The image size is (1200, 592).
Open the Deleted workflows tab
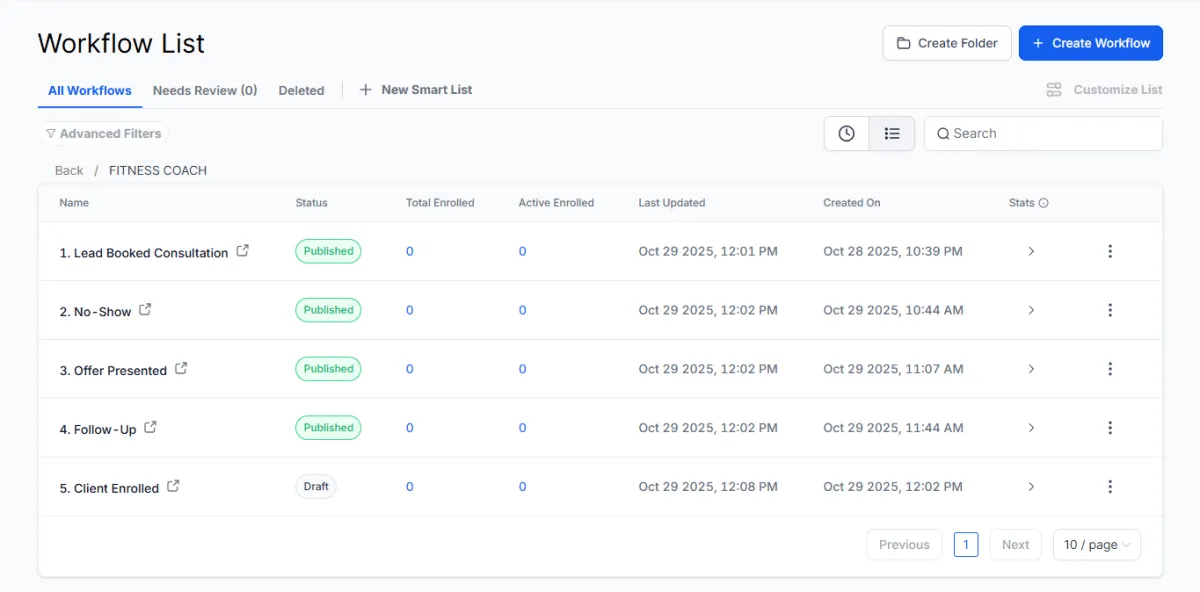[x=301, y=90]
